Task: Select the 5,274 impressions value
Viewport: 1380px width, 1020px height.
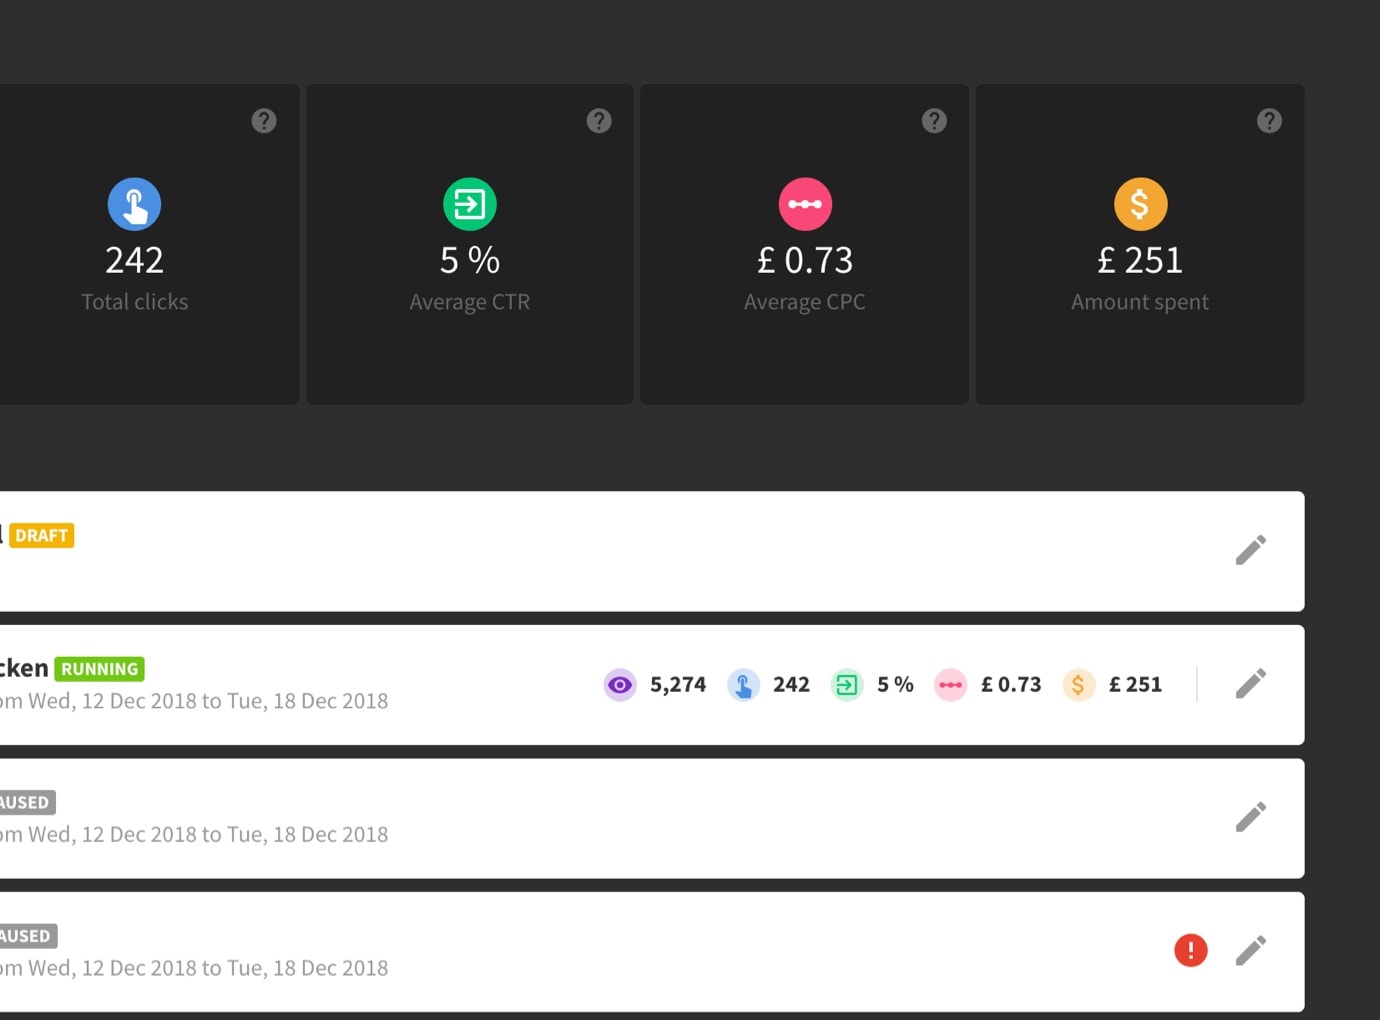Action: pos(678,685)
